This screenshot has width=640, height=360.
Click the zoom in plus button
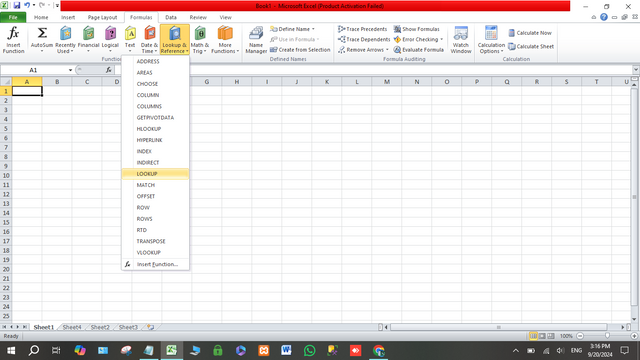point(634,336)
